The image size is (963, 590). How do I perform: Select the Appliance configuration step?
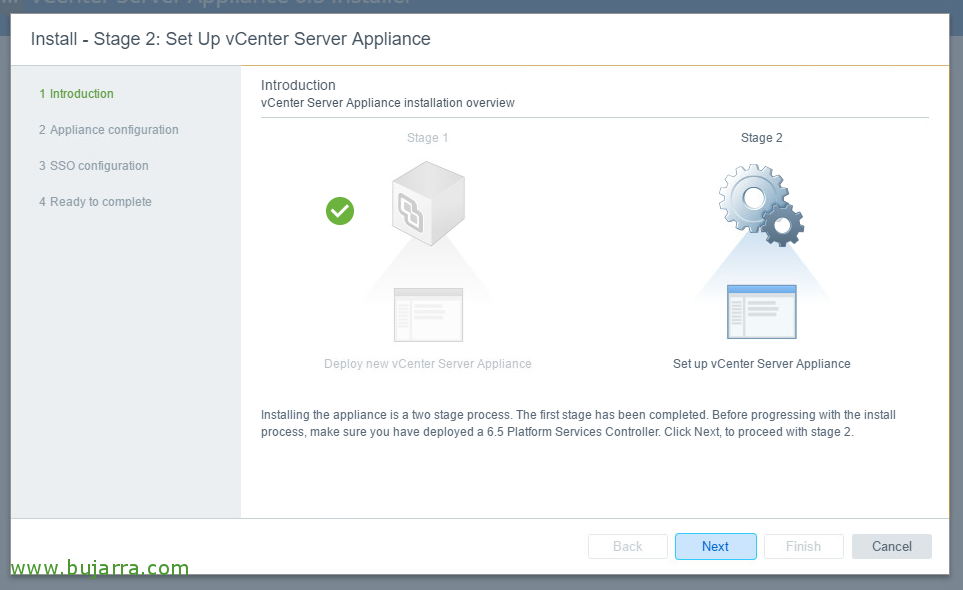(x=109, y=130)
